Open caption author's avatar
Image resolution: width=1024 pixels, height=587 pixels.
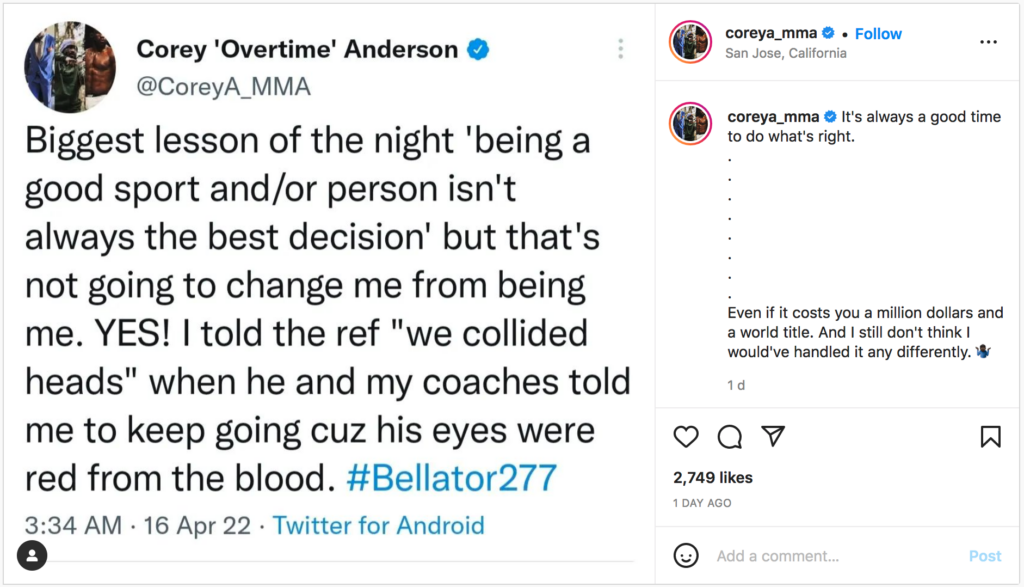pyautogui.click(x=690, y=123)
